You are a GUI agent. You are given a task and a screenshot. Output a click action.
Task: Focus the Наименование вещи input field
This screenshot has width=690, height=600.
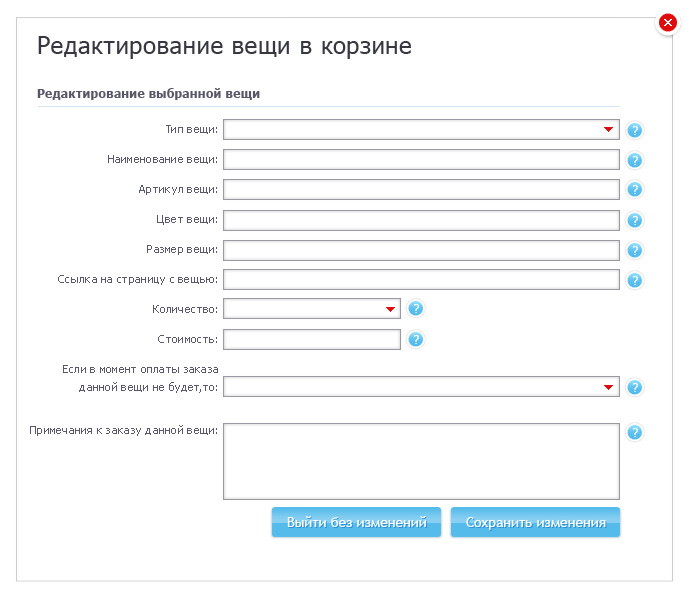point(421,160)
